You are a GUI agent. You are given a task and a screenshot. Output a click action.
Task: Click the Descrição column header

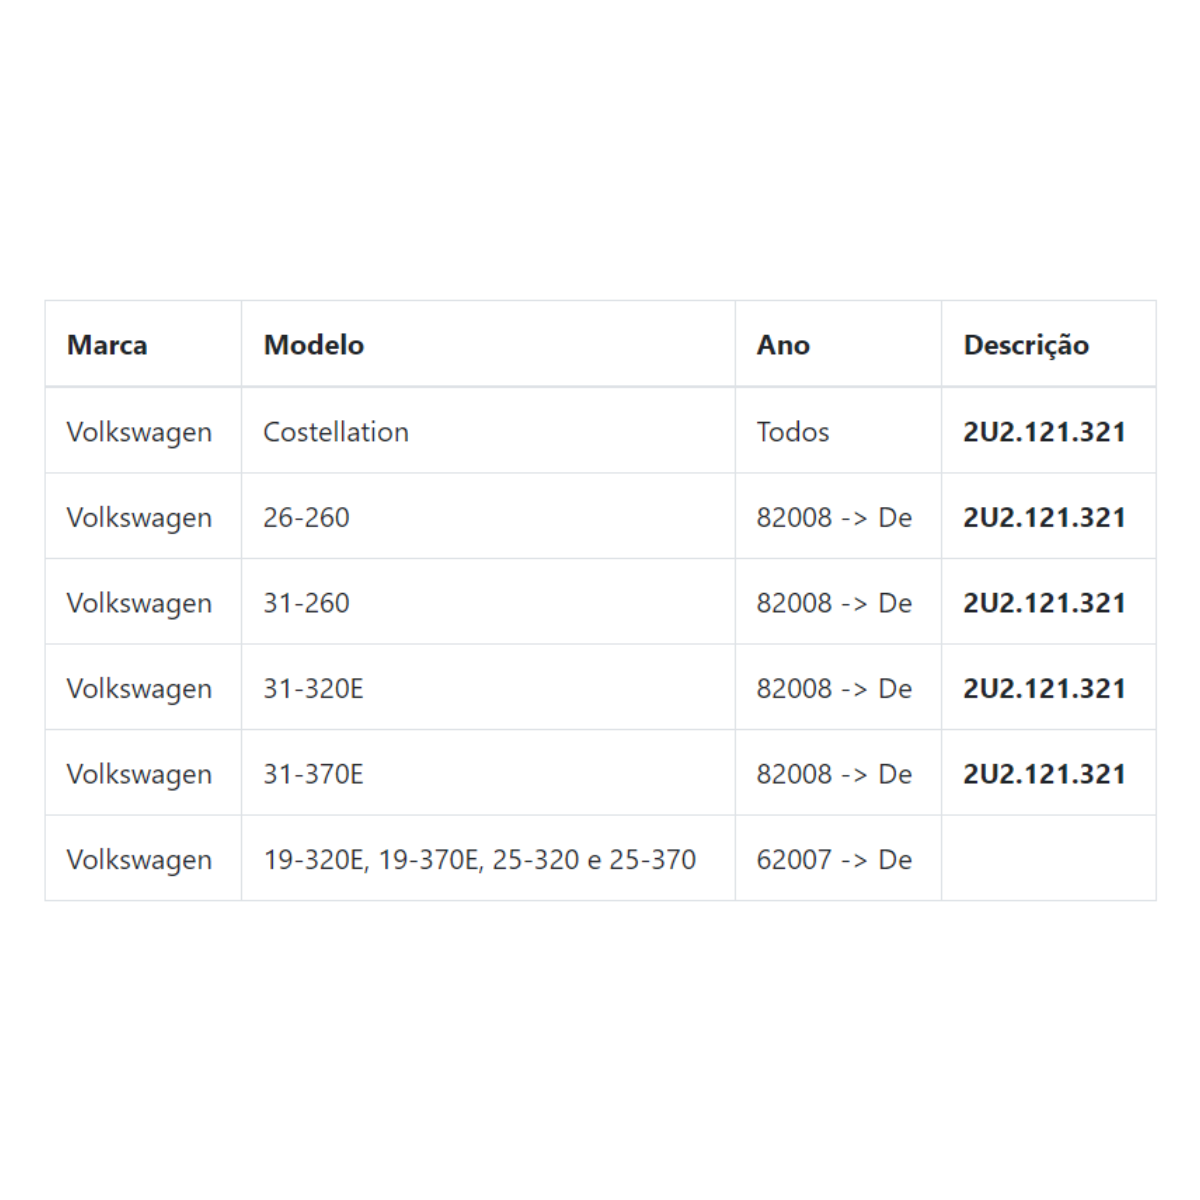point(1048,344)
